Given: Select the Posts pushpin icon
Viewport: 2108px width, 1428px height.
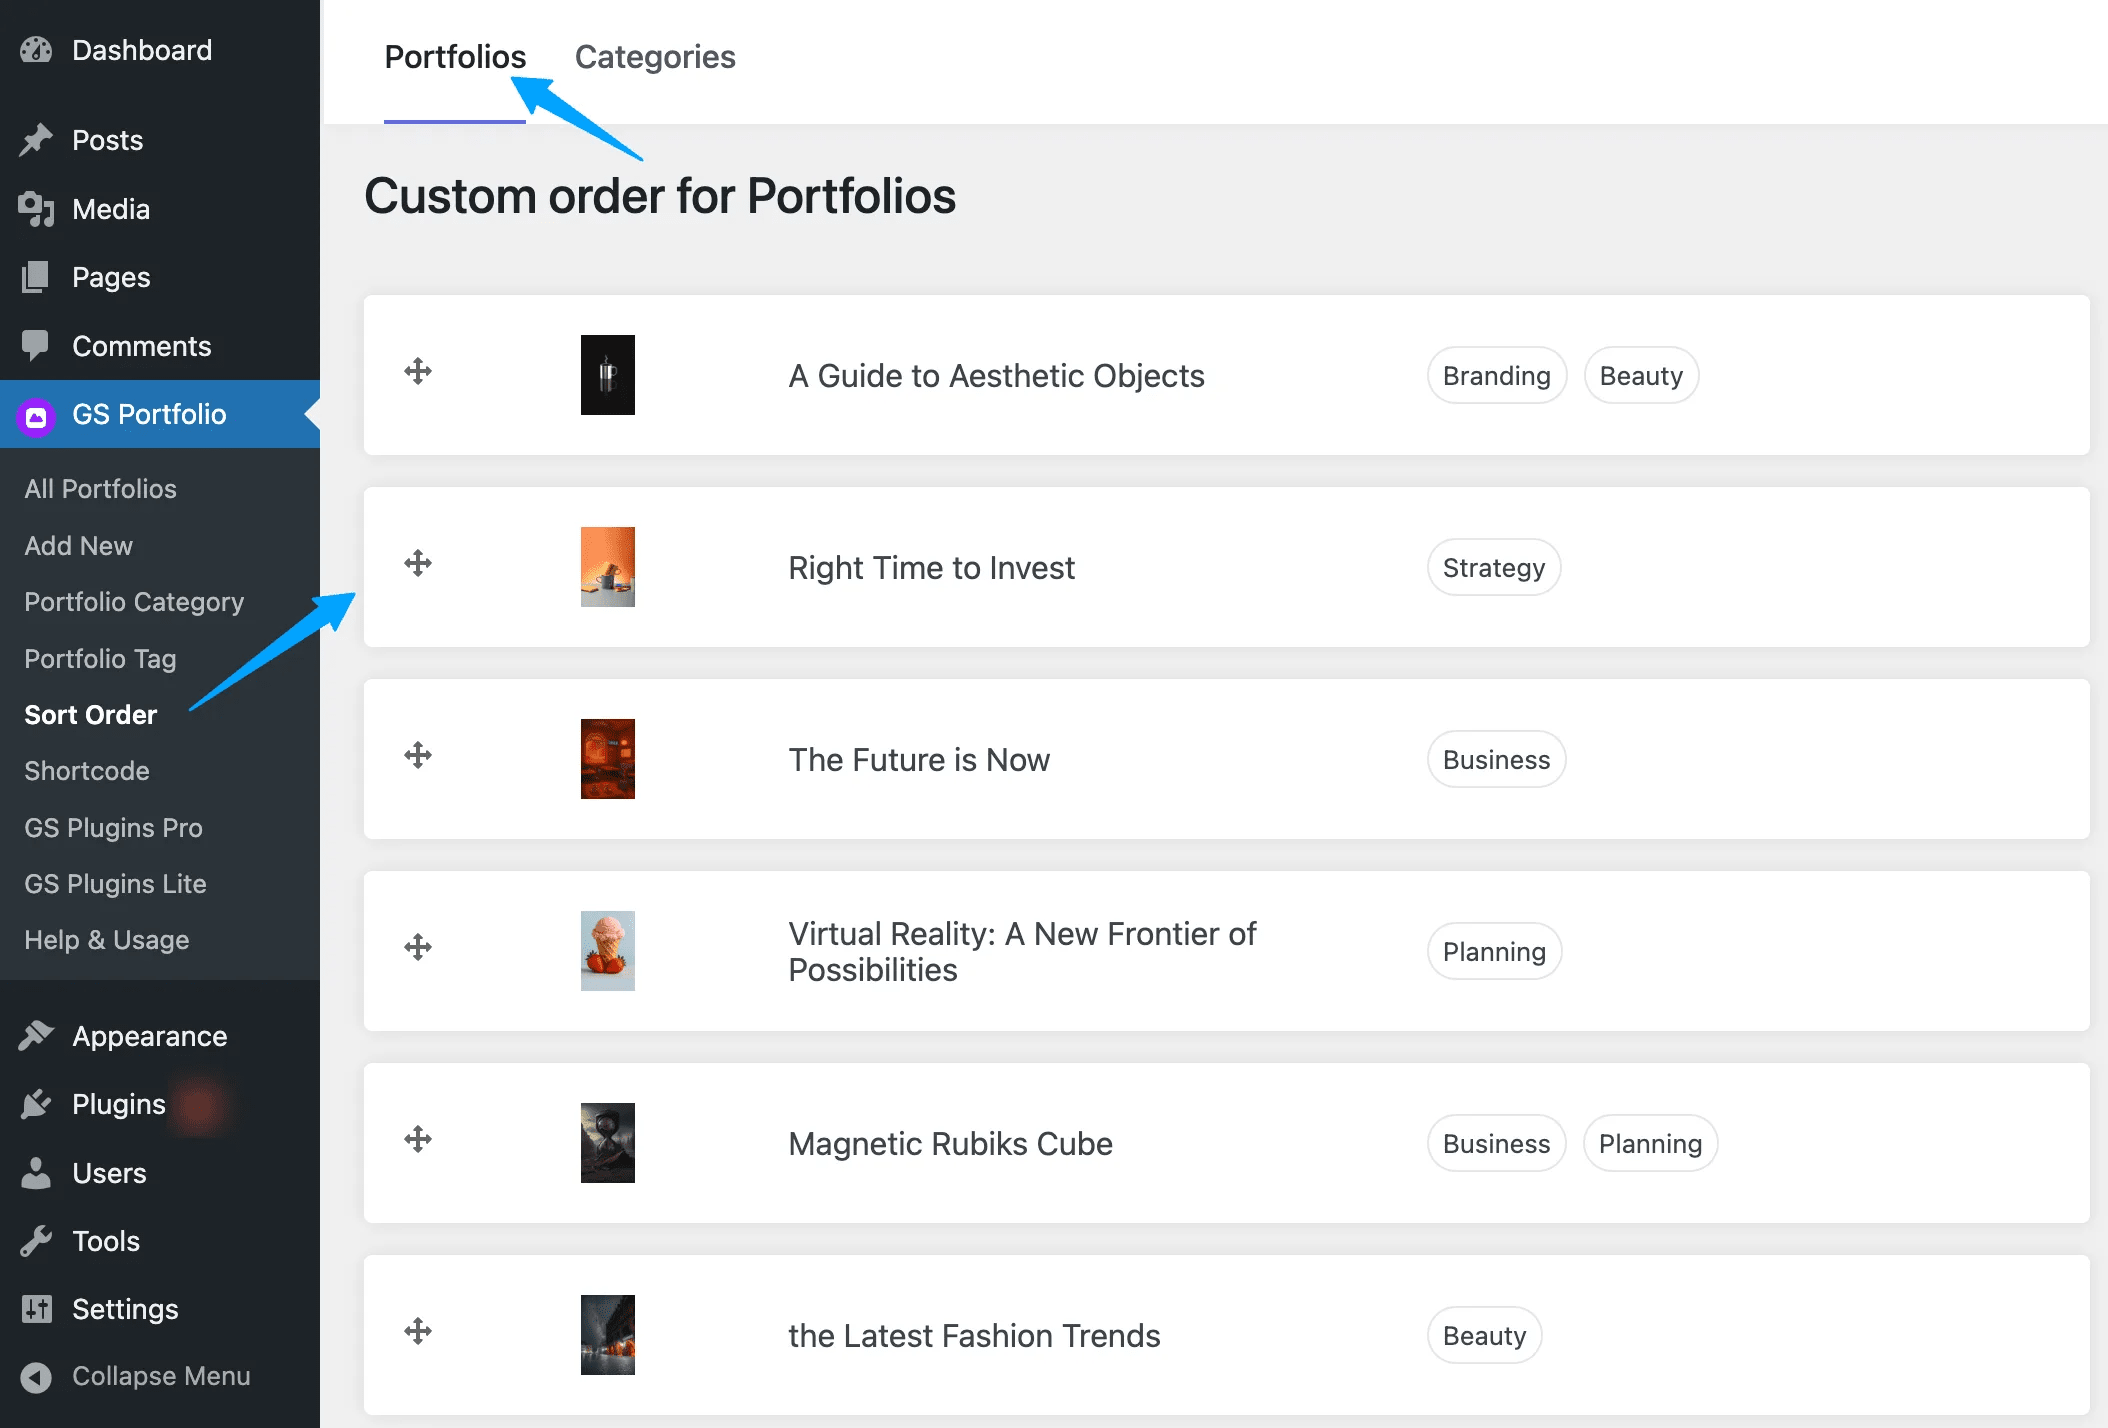Looking at the screenshot, I should 36,139.
